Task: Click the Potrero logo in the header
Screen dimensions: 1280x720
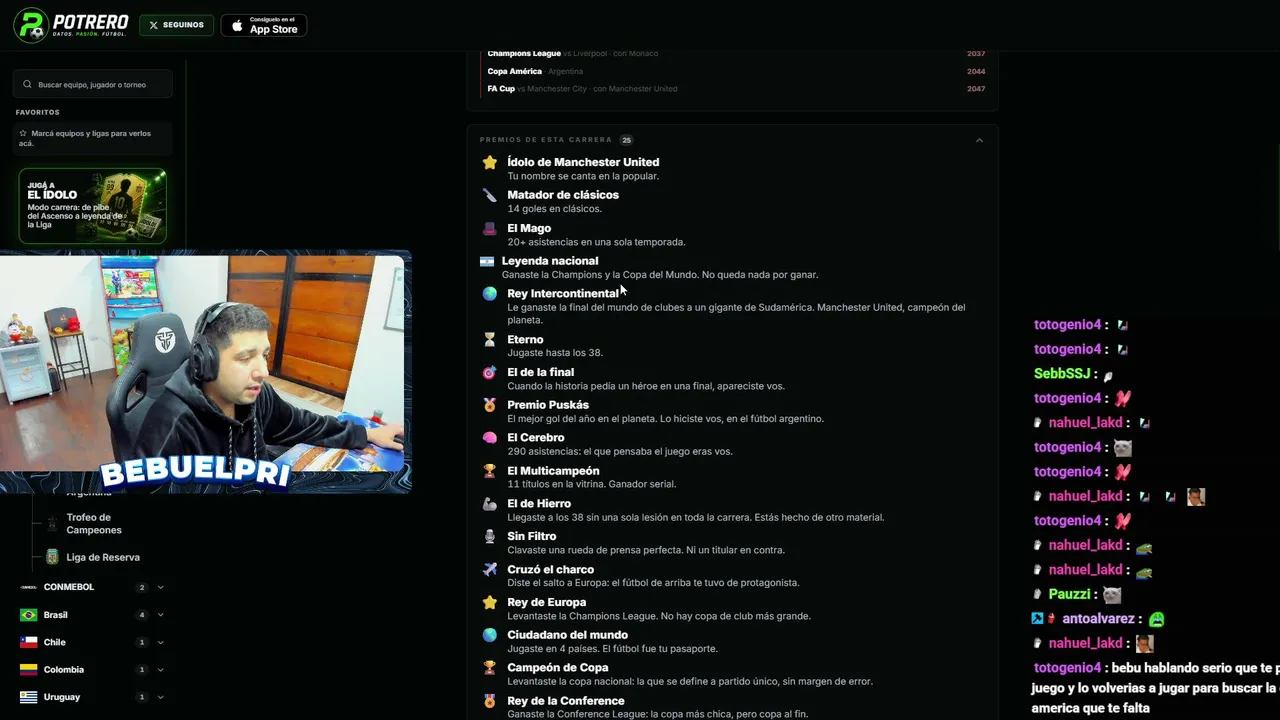Action: click(x=71, y=25)
